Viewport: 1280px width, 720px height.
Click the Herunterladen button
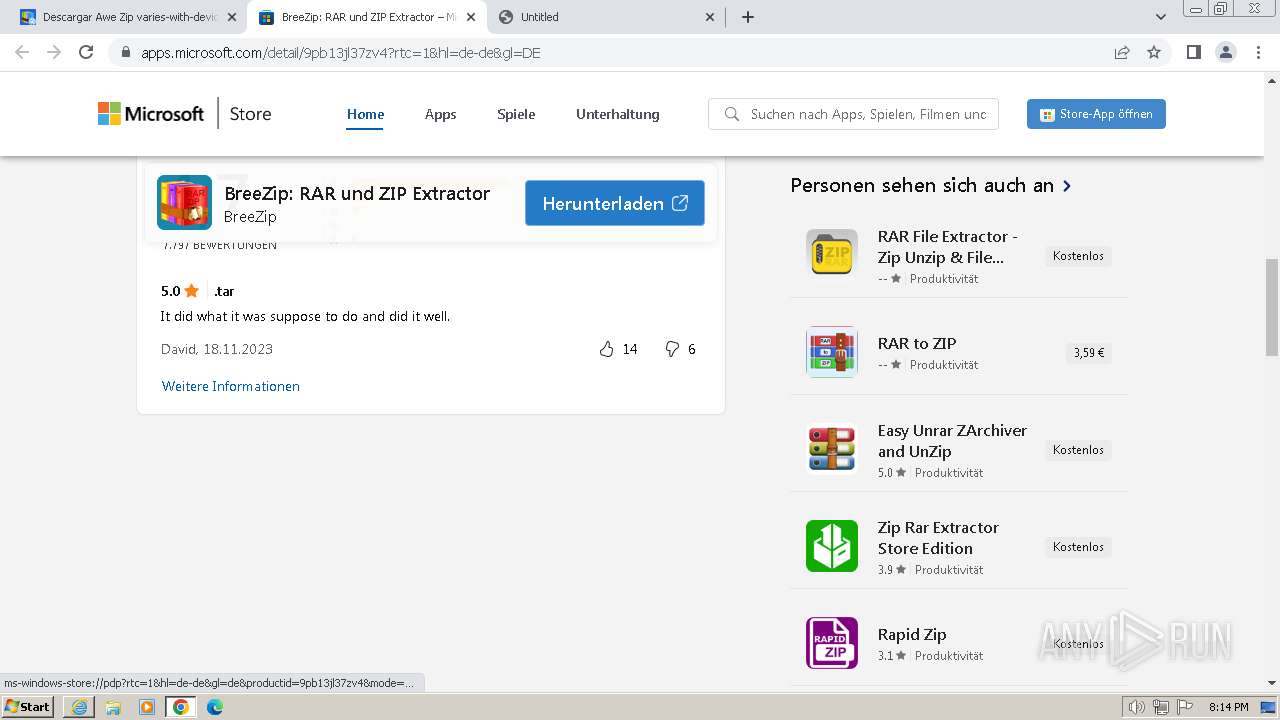615,203
